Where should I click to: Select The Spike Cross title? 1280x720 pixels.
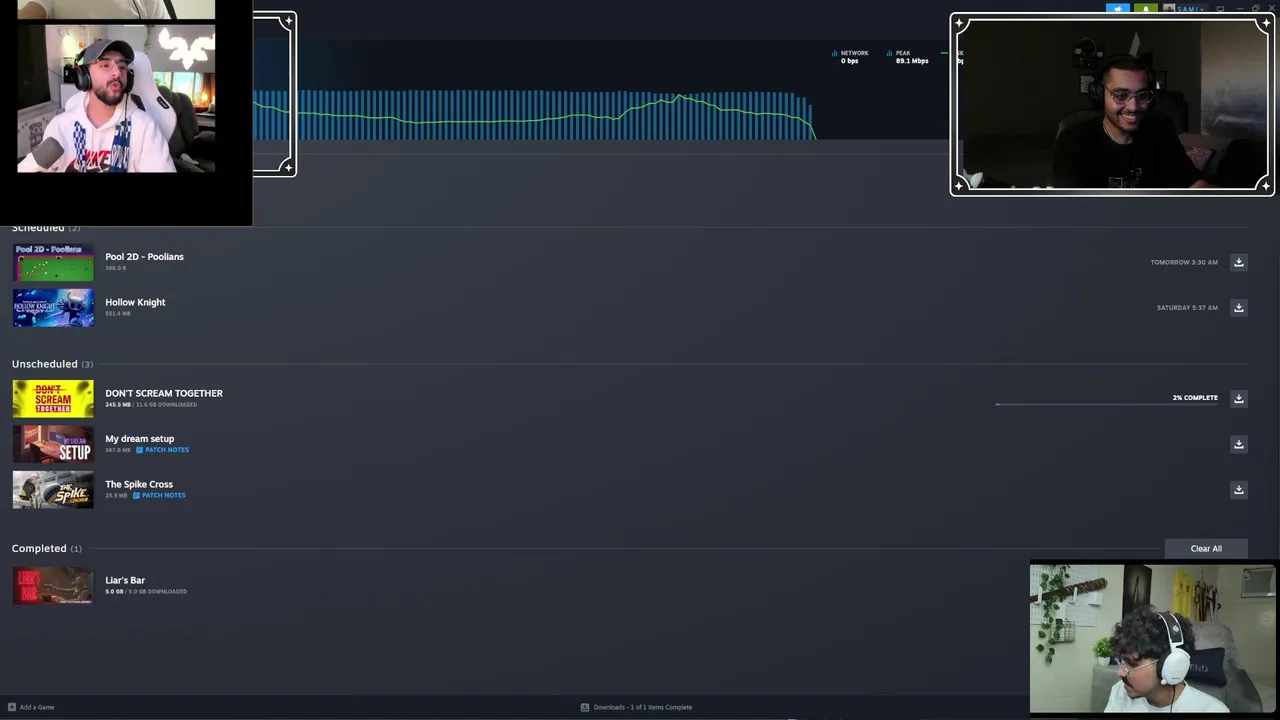(x=139, y=484)
